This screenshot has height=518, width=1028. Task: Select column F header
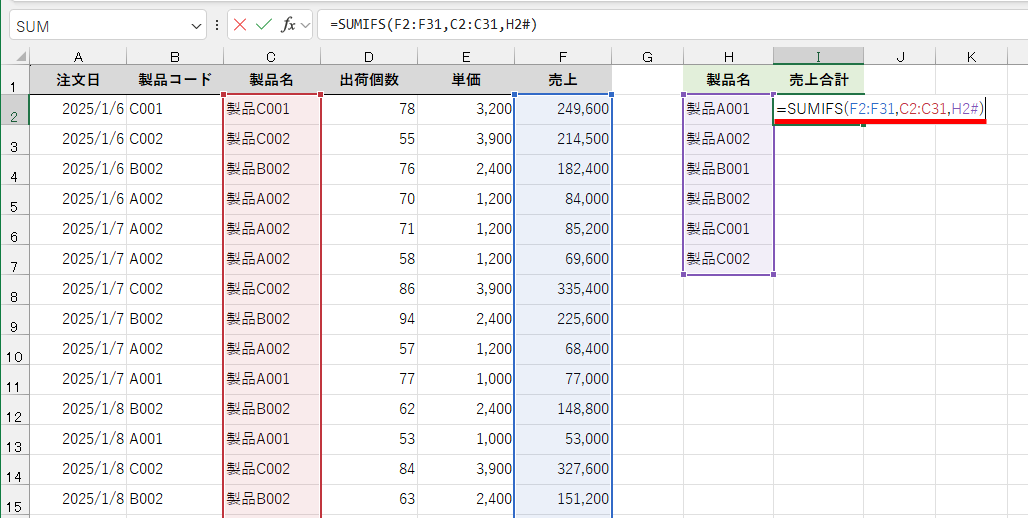coord(563,57)
